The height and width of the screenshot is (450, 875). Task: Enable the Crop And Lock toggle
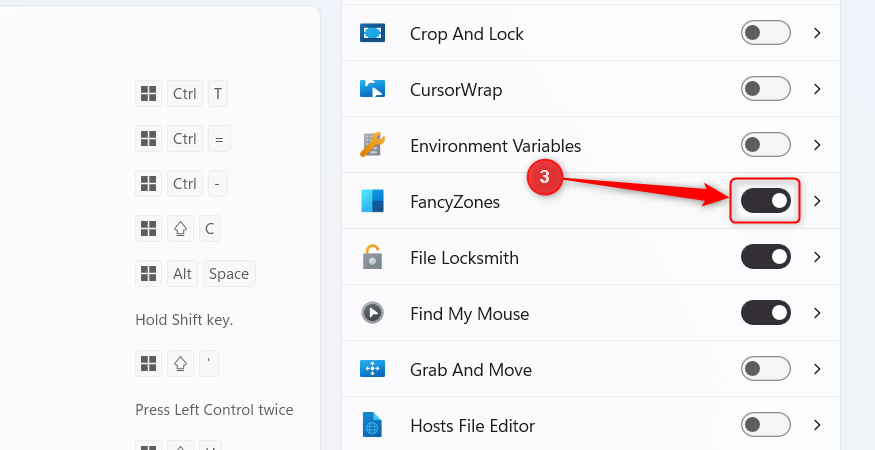click(x=766, y=33)
